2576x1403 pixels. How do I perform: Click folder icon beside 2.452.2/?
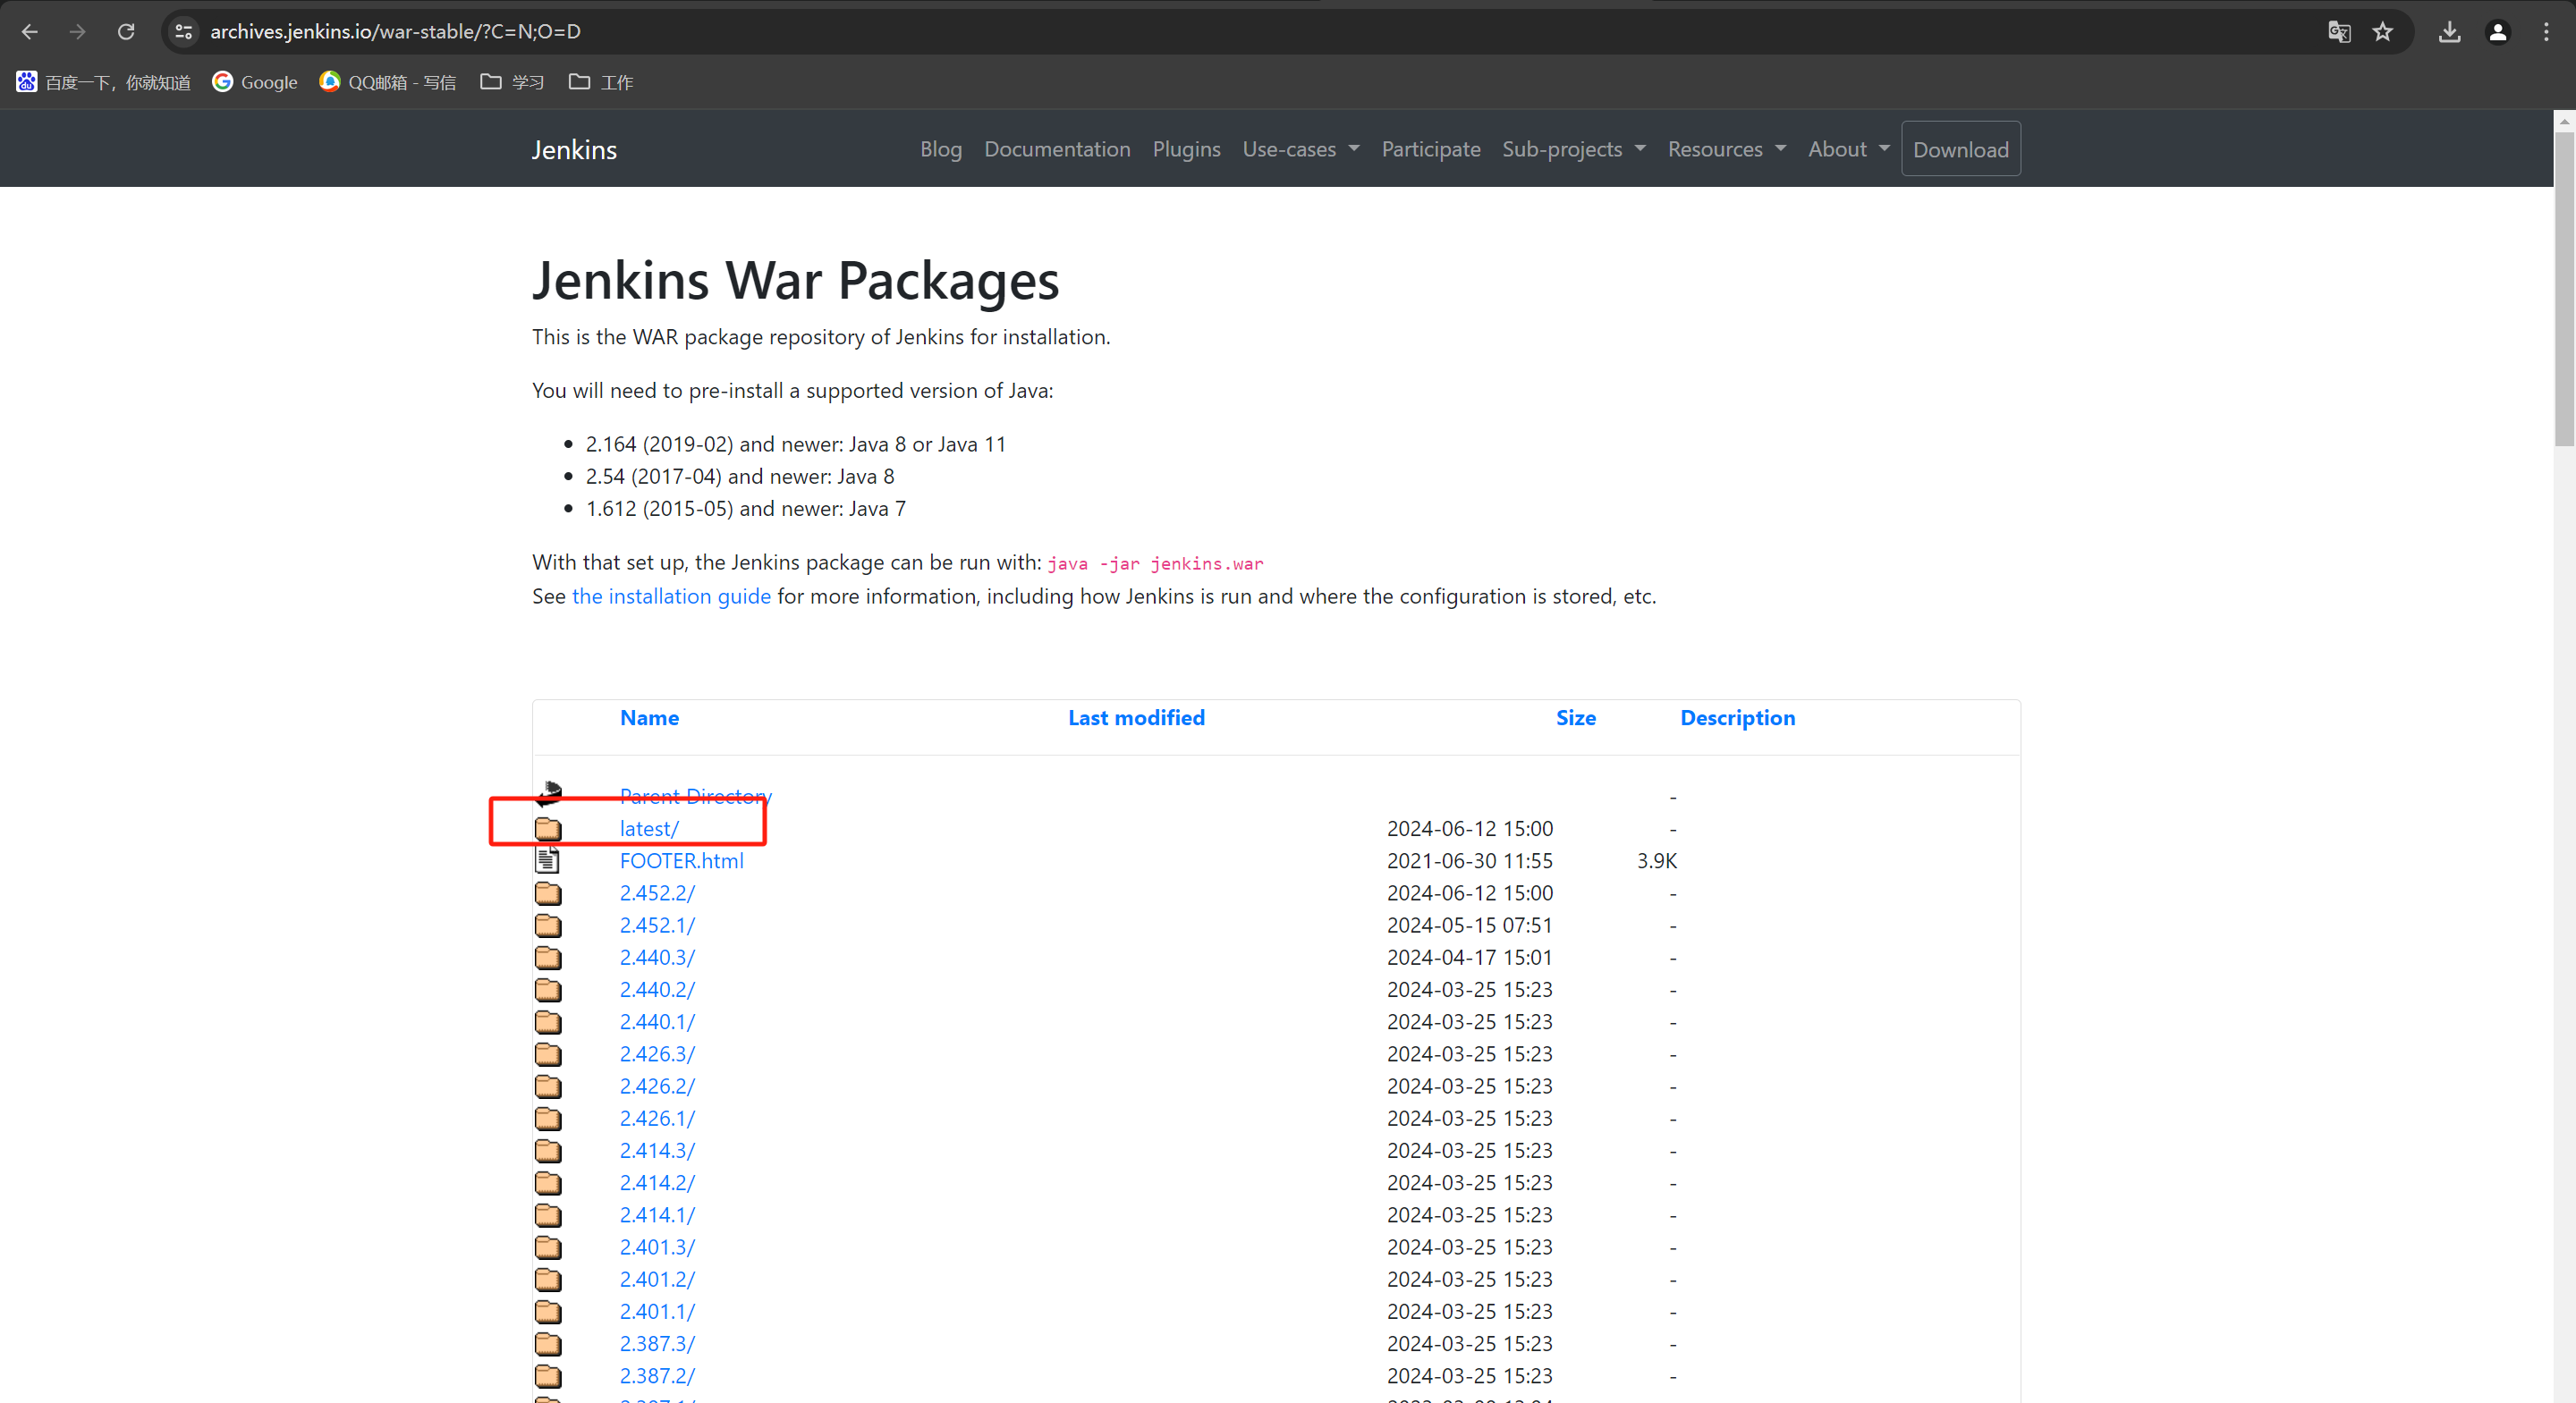(x=548, y=893)
